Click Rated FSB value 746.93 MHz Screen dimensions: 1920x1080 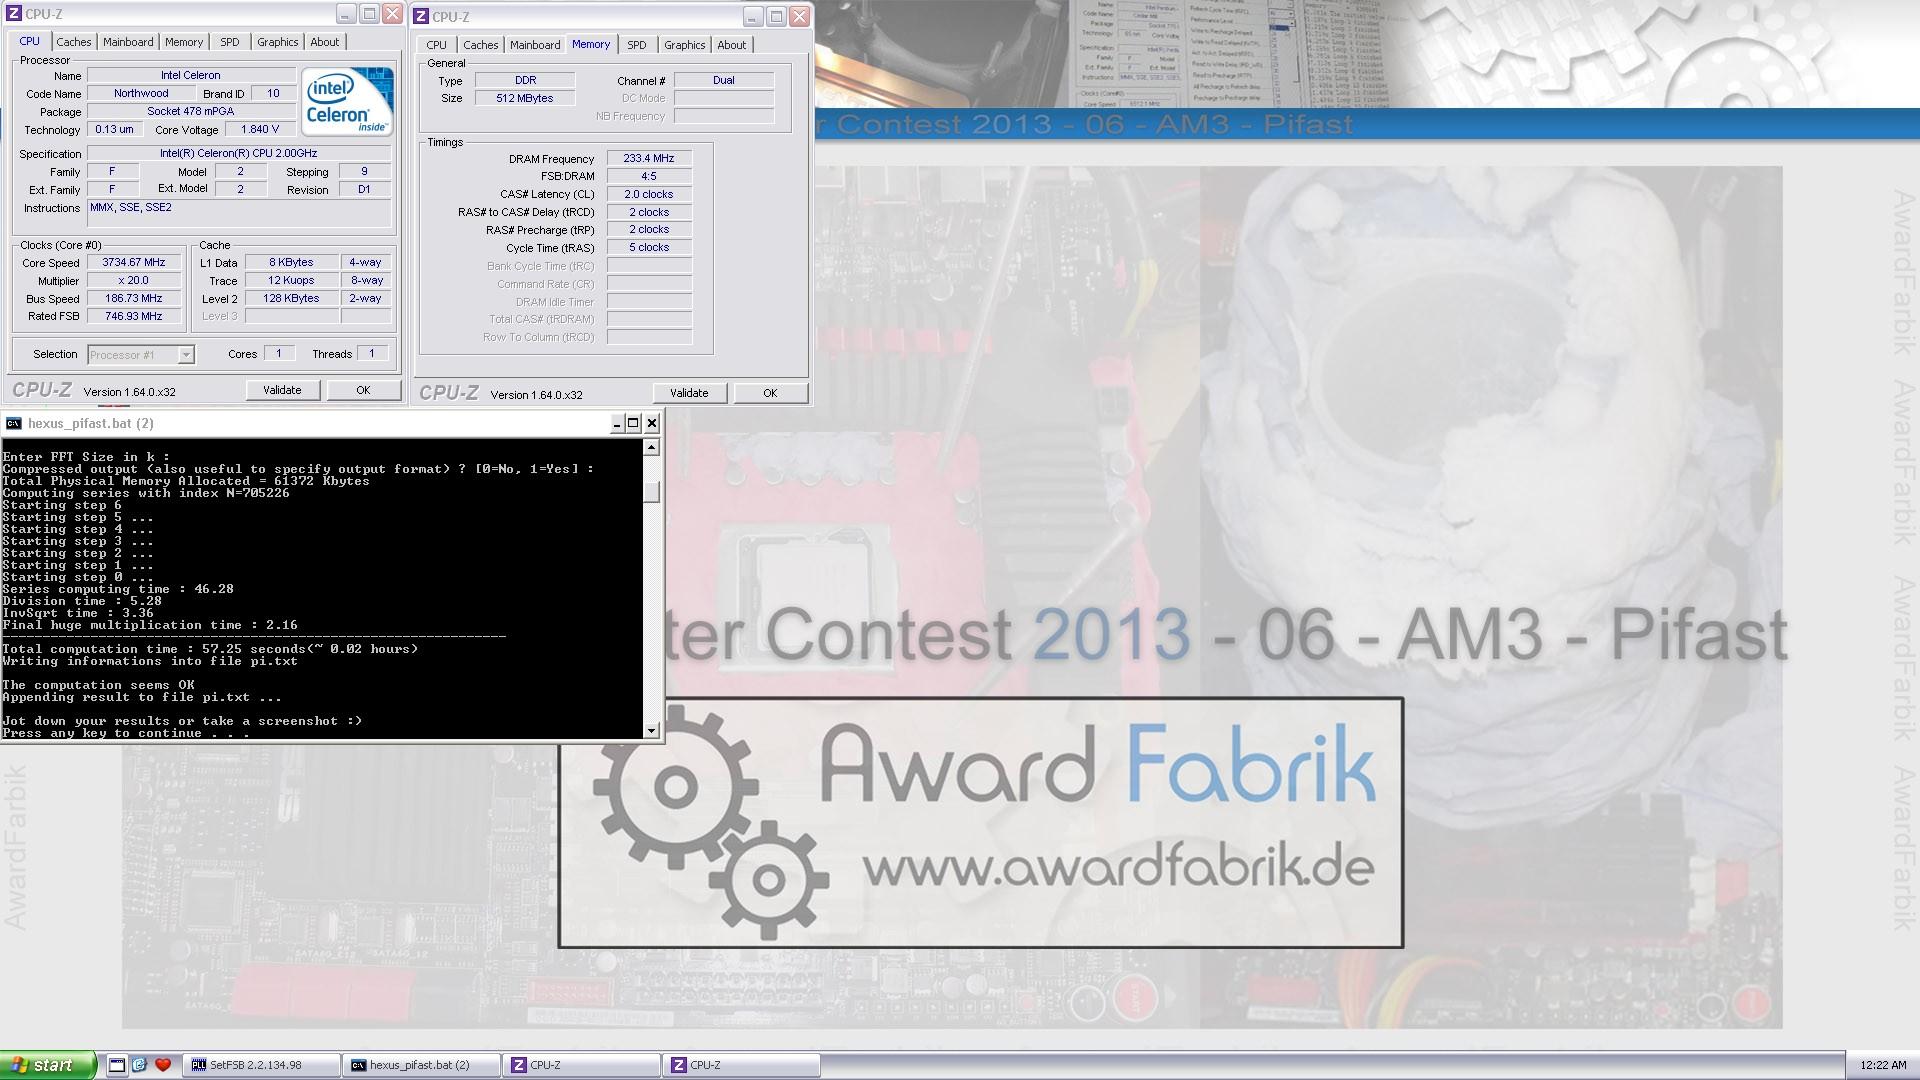point(134,316)
